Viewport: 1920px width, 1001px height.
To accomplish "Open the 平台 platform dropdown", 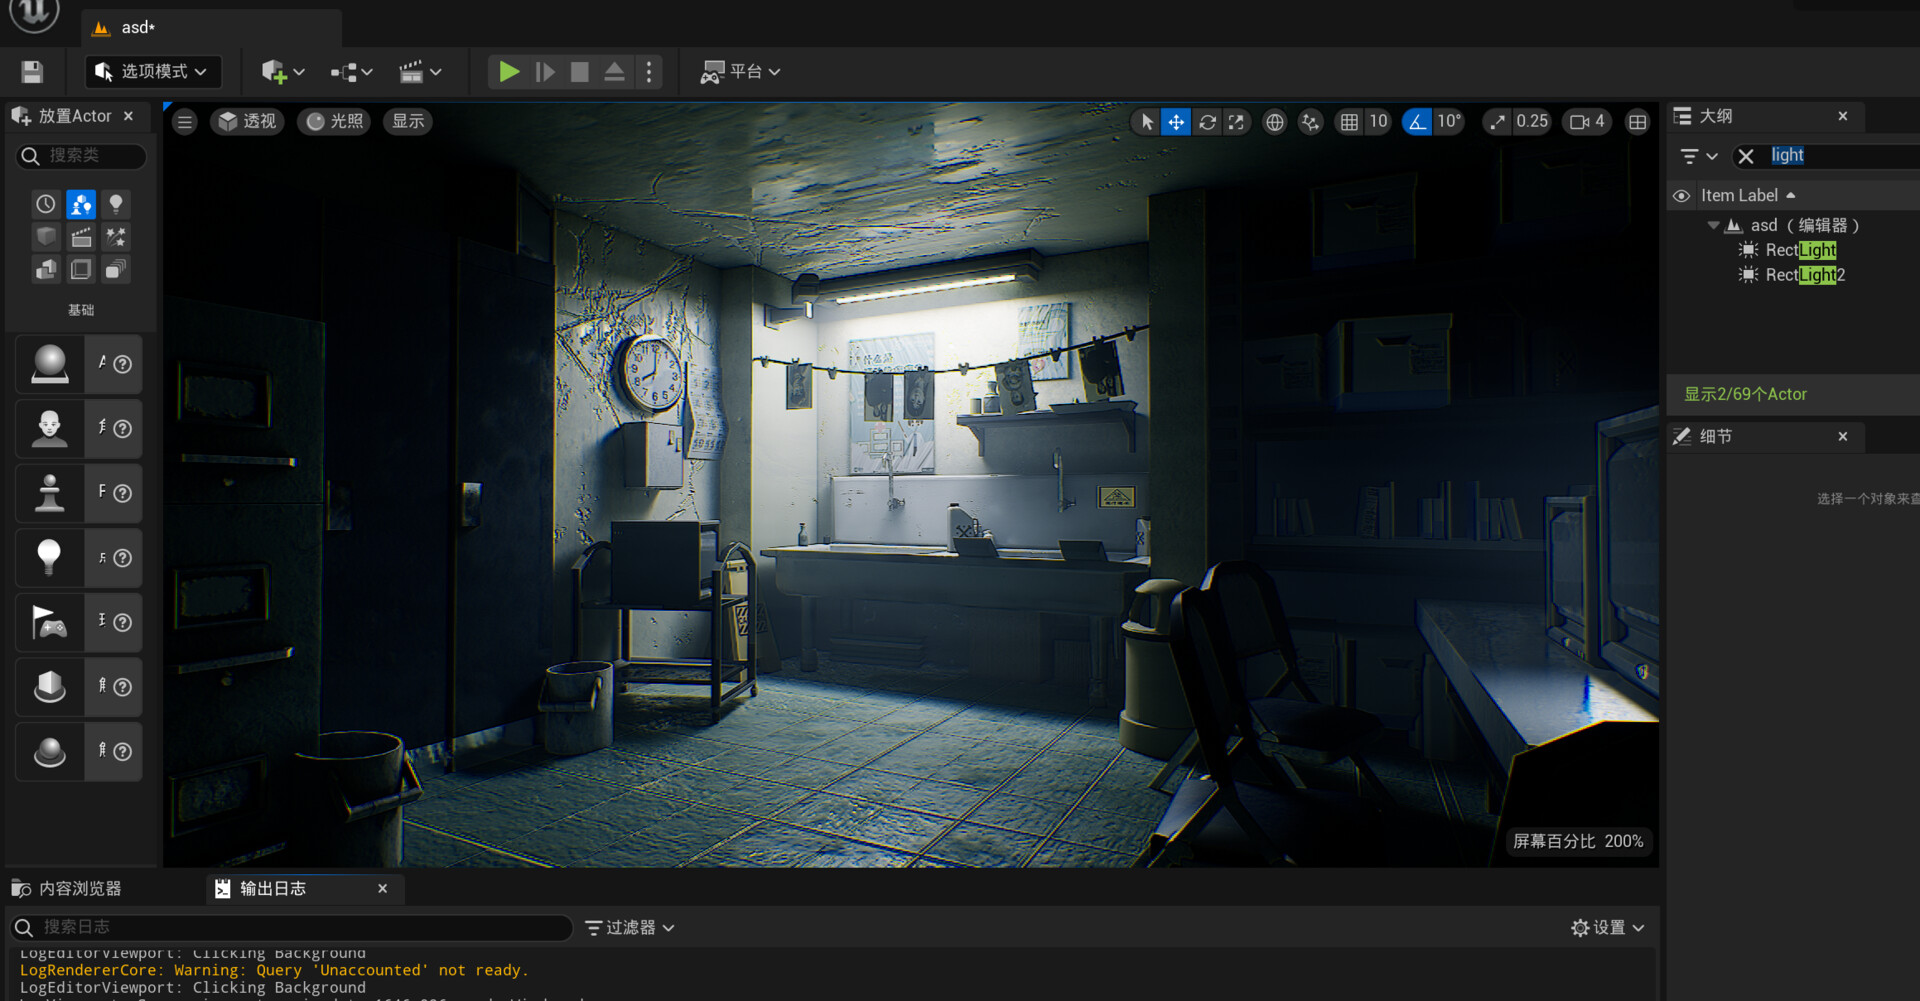I will [x=741, y=71].
